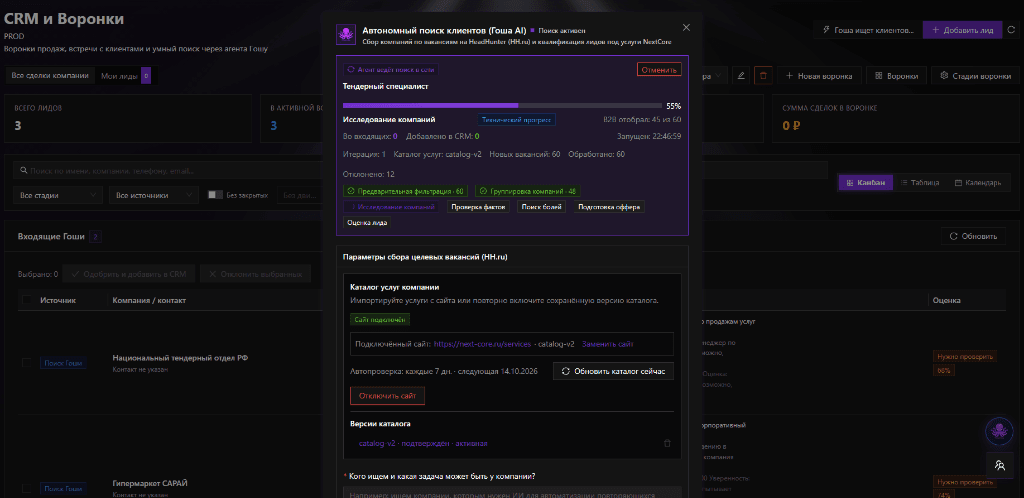Click the red trash delete funnel icon

click(x=763, y=76)
